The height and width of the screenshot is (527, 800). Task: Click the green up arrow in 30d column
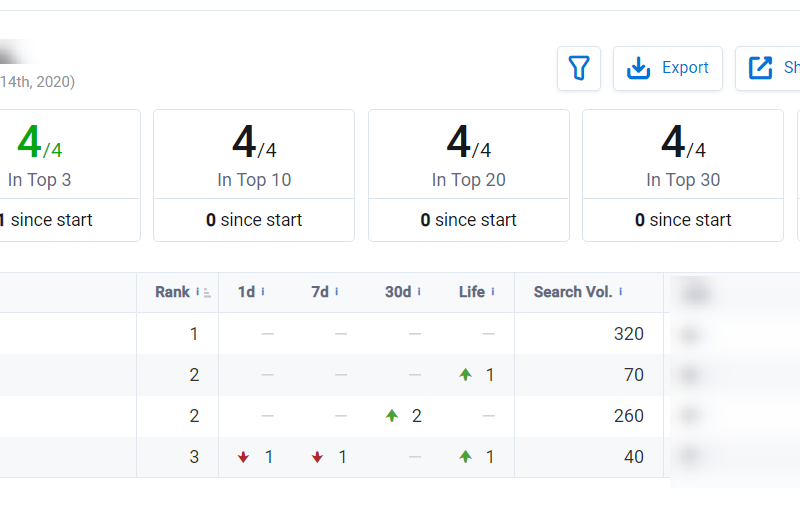pos(392,416)
